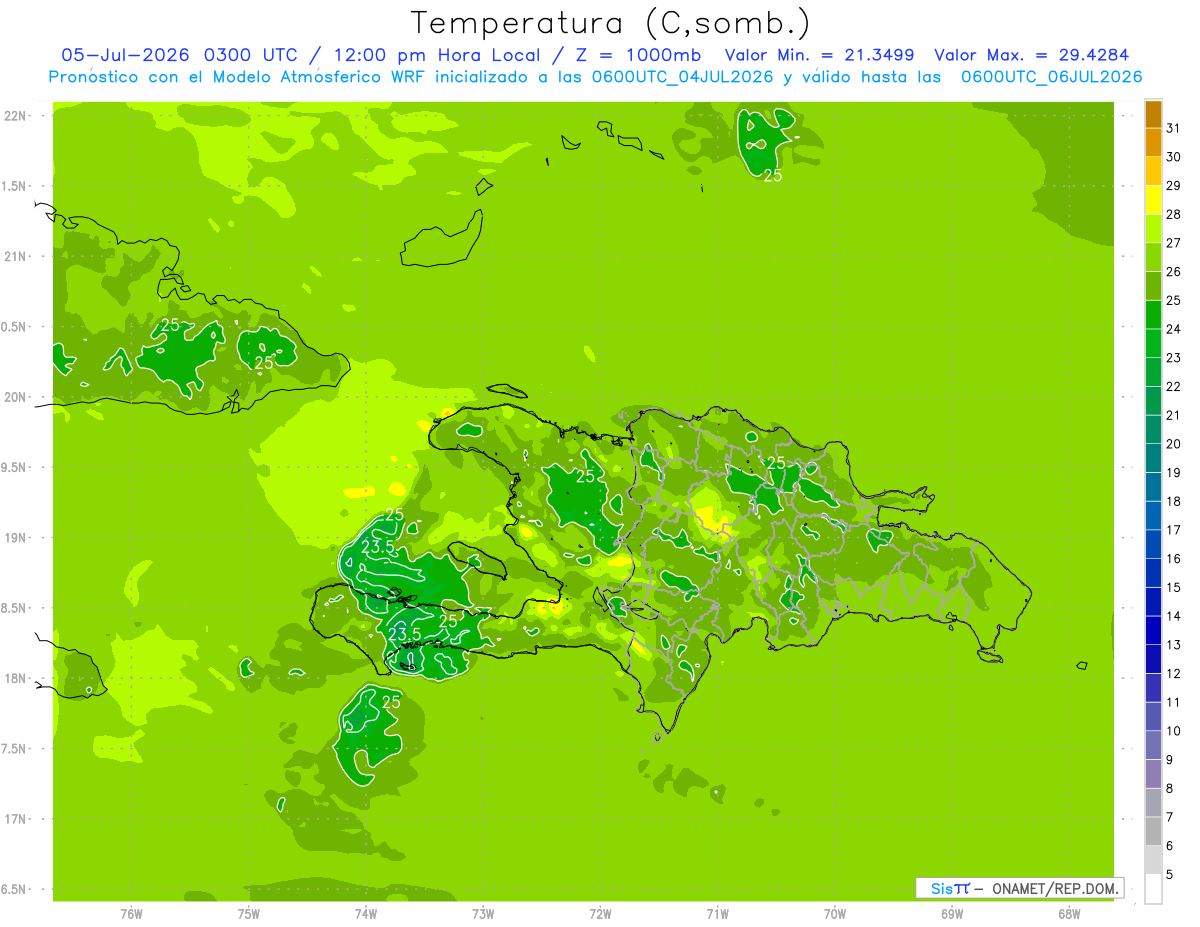
Task: Click the lime swatch between 27 and 28
Action: tap(1153, 229)
